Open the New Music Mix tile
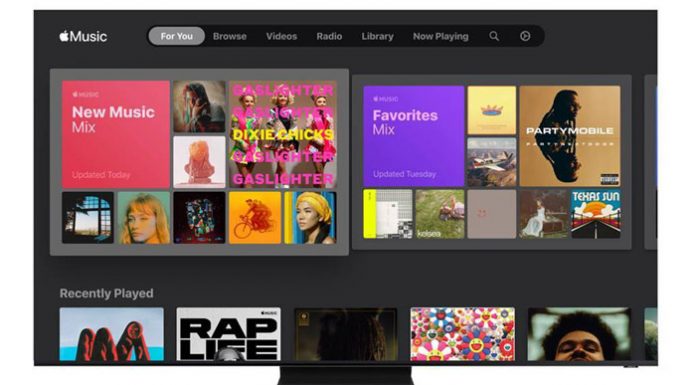The width and height of the screenshot is (696, 385). coord(116,135)
